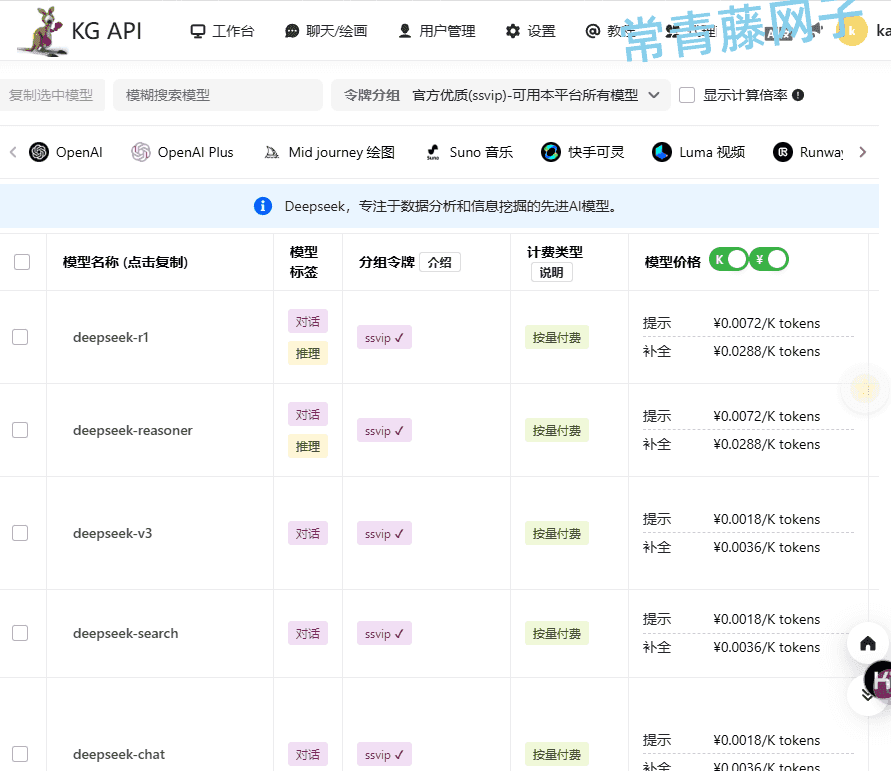The height and width of the screenshot is (771, 891).
Task: Open the 设置 settings menu
Action: tap(531, 31)
